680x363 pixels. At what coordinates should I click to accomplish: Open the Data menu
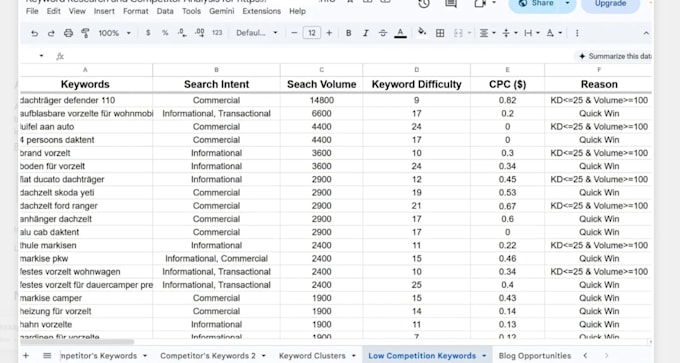(x=165, y=11)
